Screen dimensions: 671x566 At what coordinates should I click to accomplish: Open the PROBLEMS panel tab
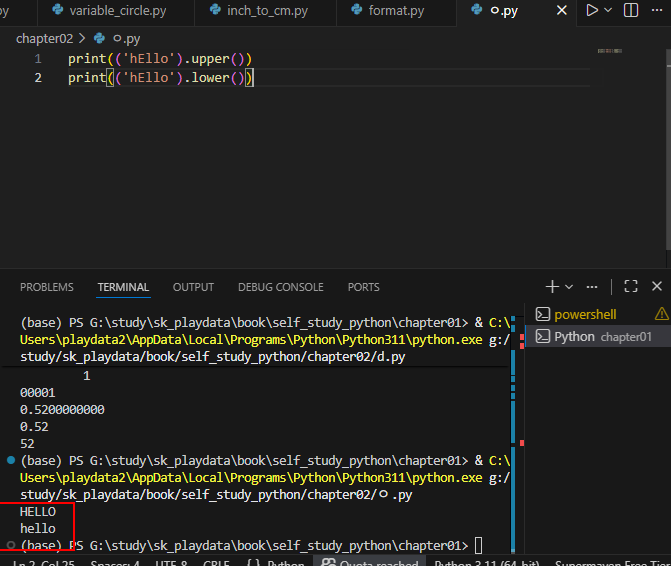click(x=47, y=287)
